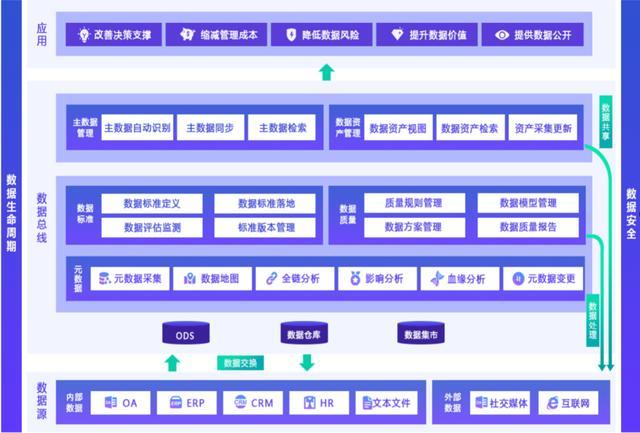Select the 数据模型管理 box

tap(528, 203)
